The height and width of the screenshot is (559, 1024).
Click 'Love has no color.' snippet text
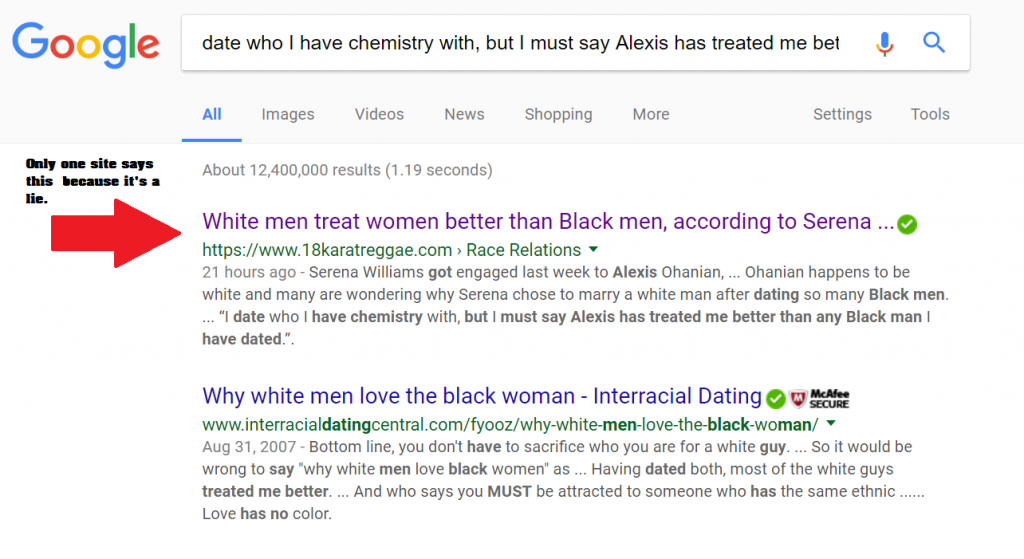[x=267, y=514]
